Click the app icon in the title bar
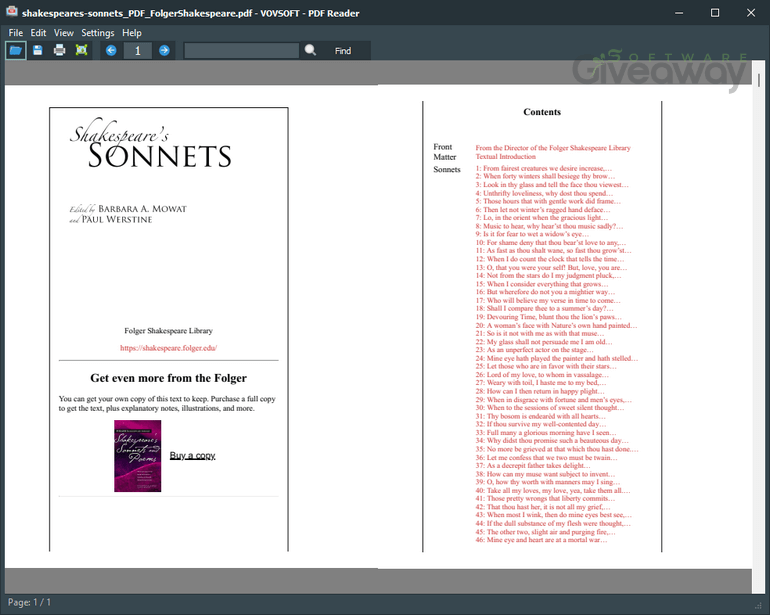Image resolution: width=770 pixels, height=615 pixels. pyautogui.click(x=11, y=12)
